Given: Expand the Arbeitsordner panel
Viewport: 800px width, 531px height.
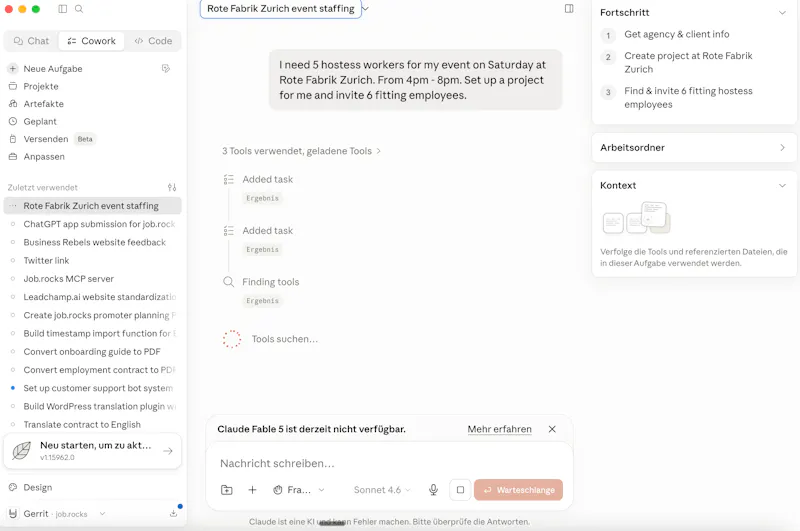Looking at the screenshot, I should (694, 147).
